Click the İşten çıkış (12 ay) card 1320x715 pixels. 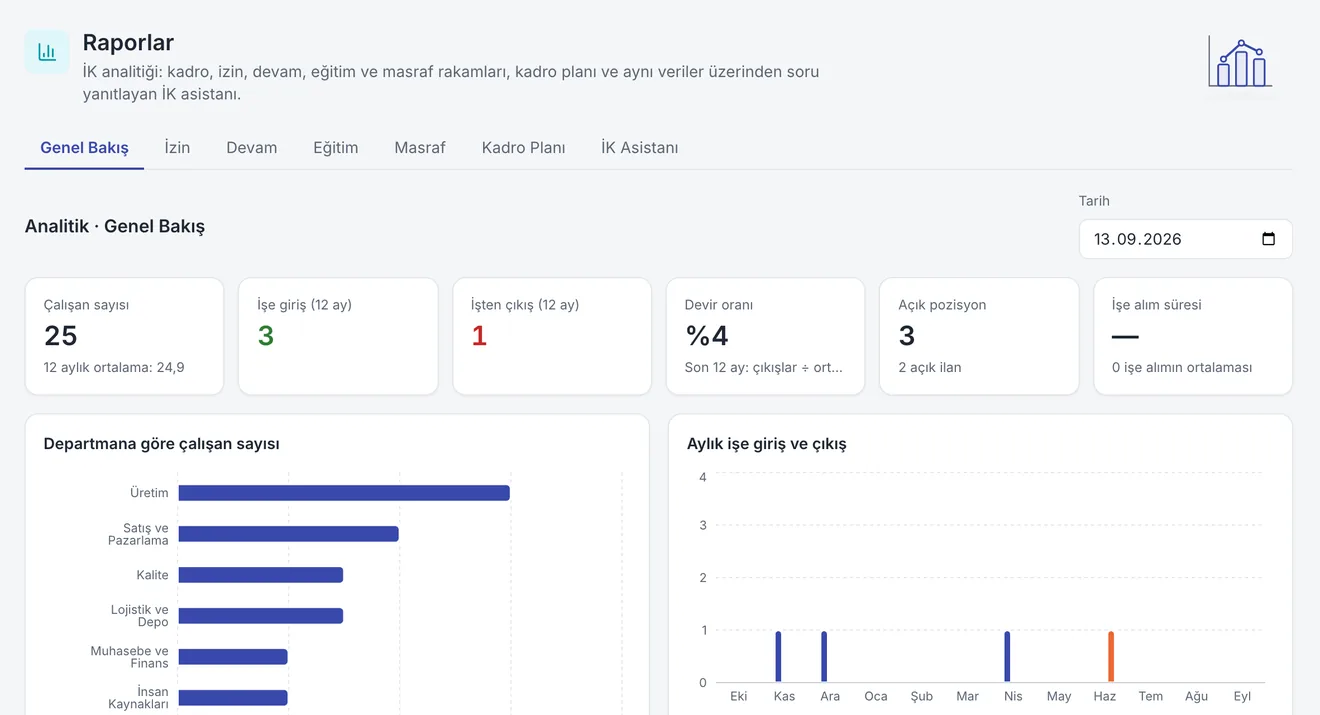coord(552,336)
